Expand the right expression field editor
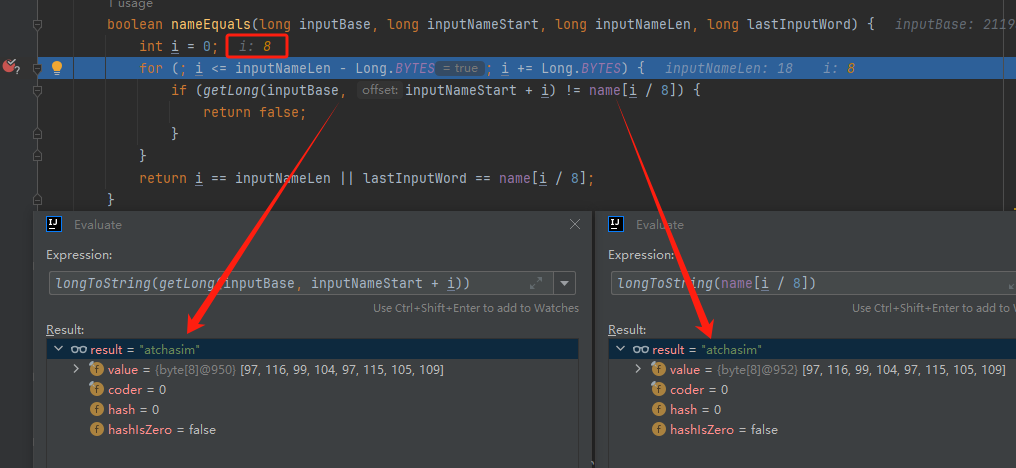The height and width of the screenshot is (468, 1016). [x=1012, y=284]
